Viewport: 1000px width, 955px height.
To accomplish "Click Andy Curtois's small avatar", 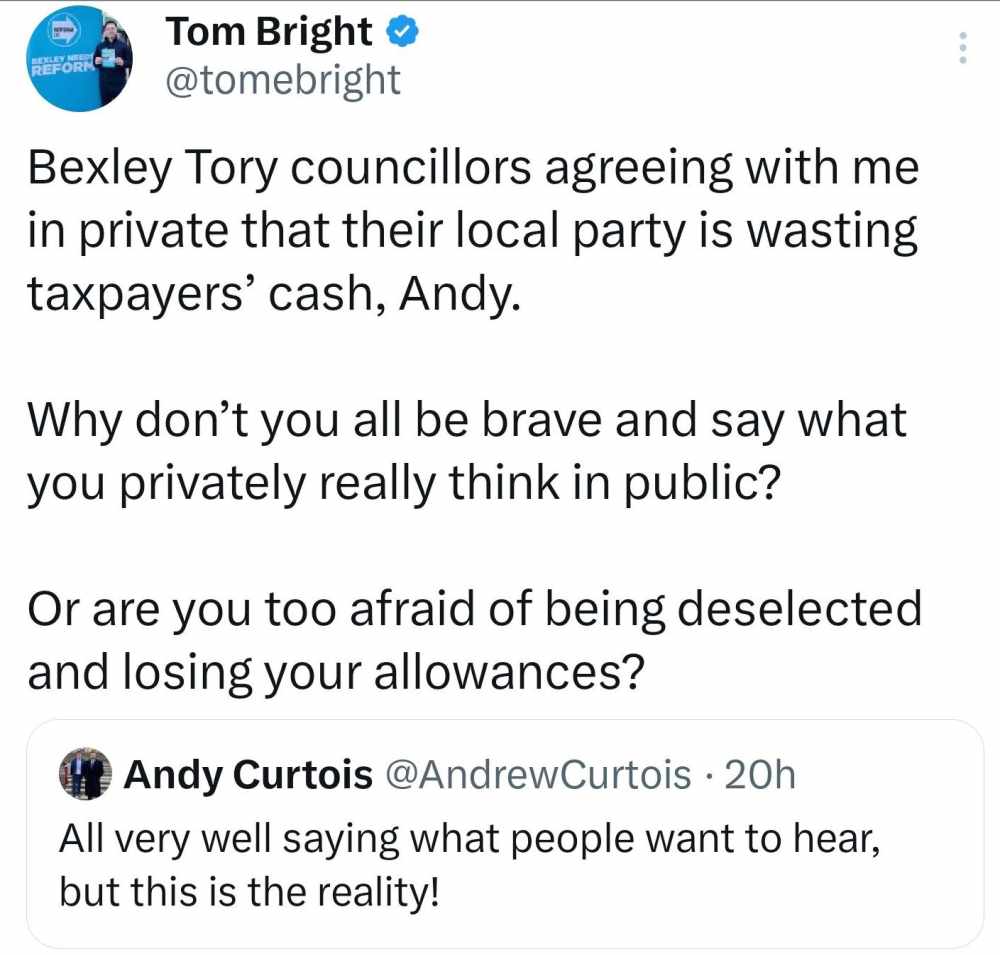I will click(x=84, y=775).
